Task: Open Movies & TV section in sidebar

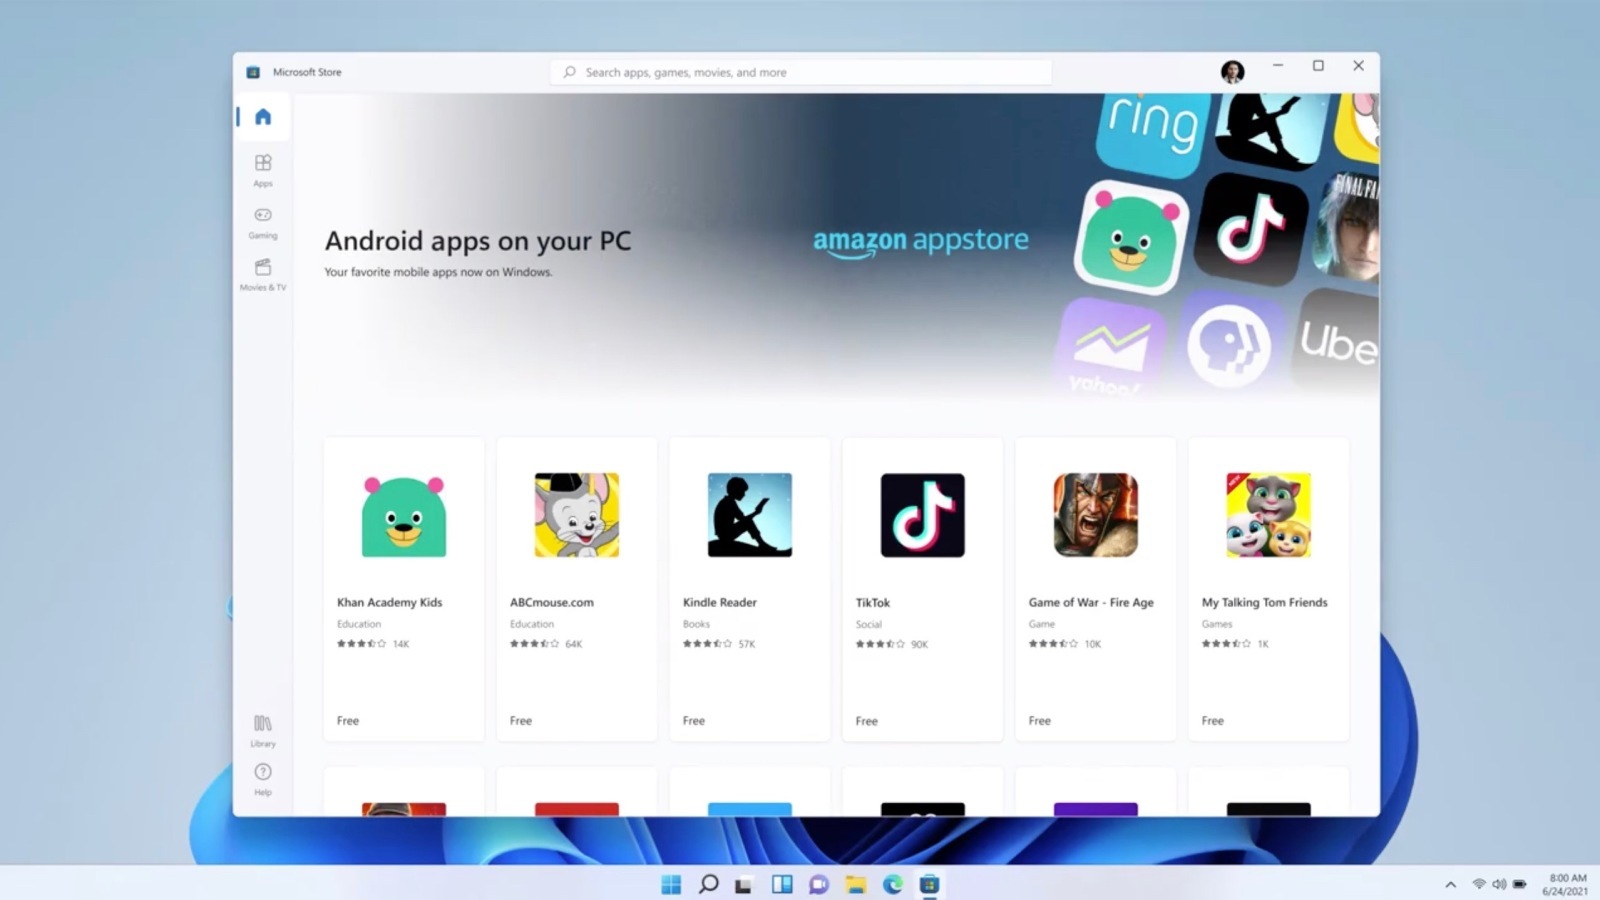Action: click(263, 274)
